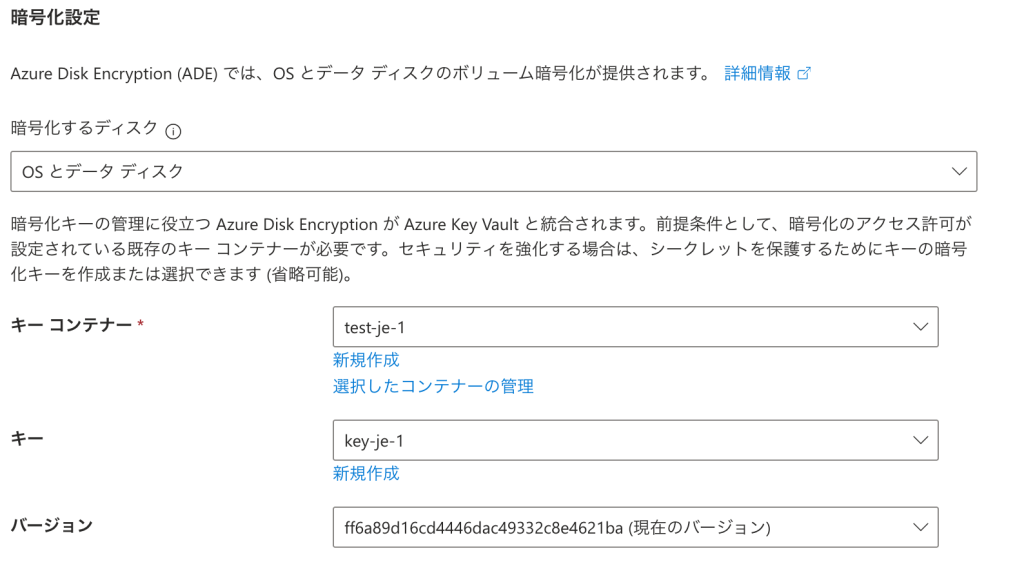Click the selected value 'OS とデータ ディスク'
This screenshot has height=571, width=1024.
click(103, 172)
